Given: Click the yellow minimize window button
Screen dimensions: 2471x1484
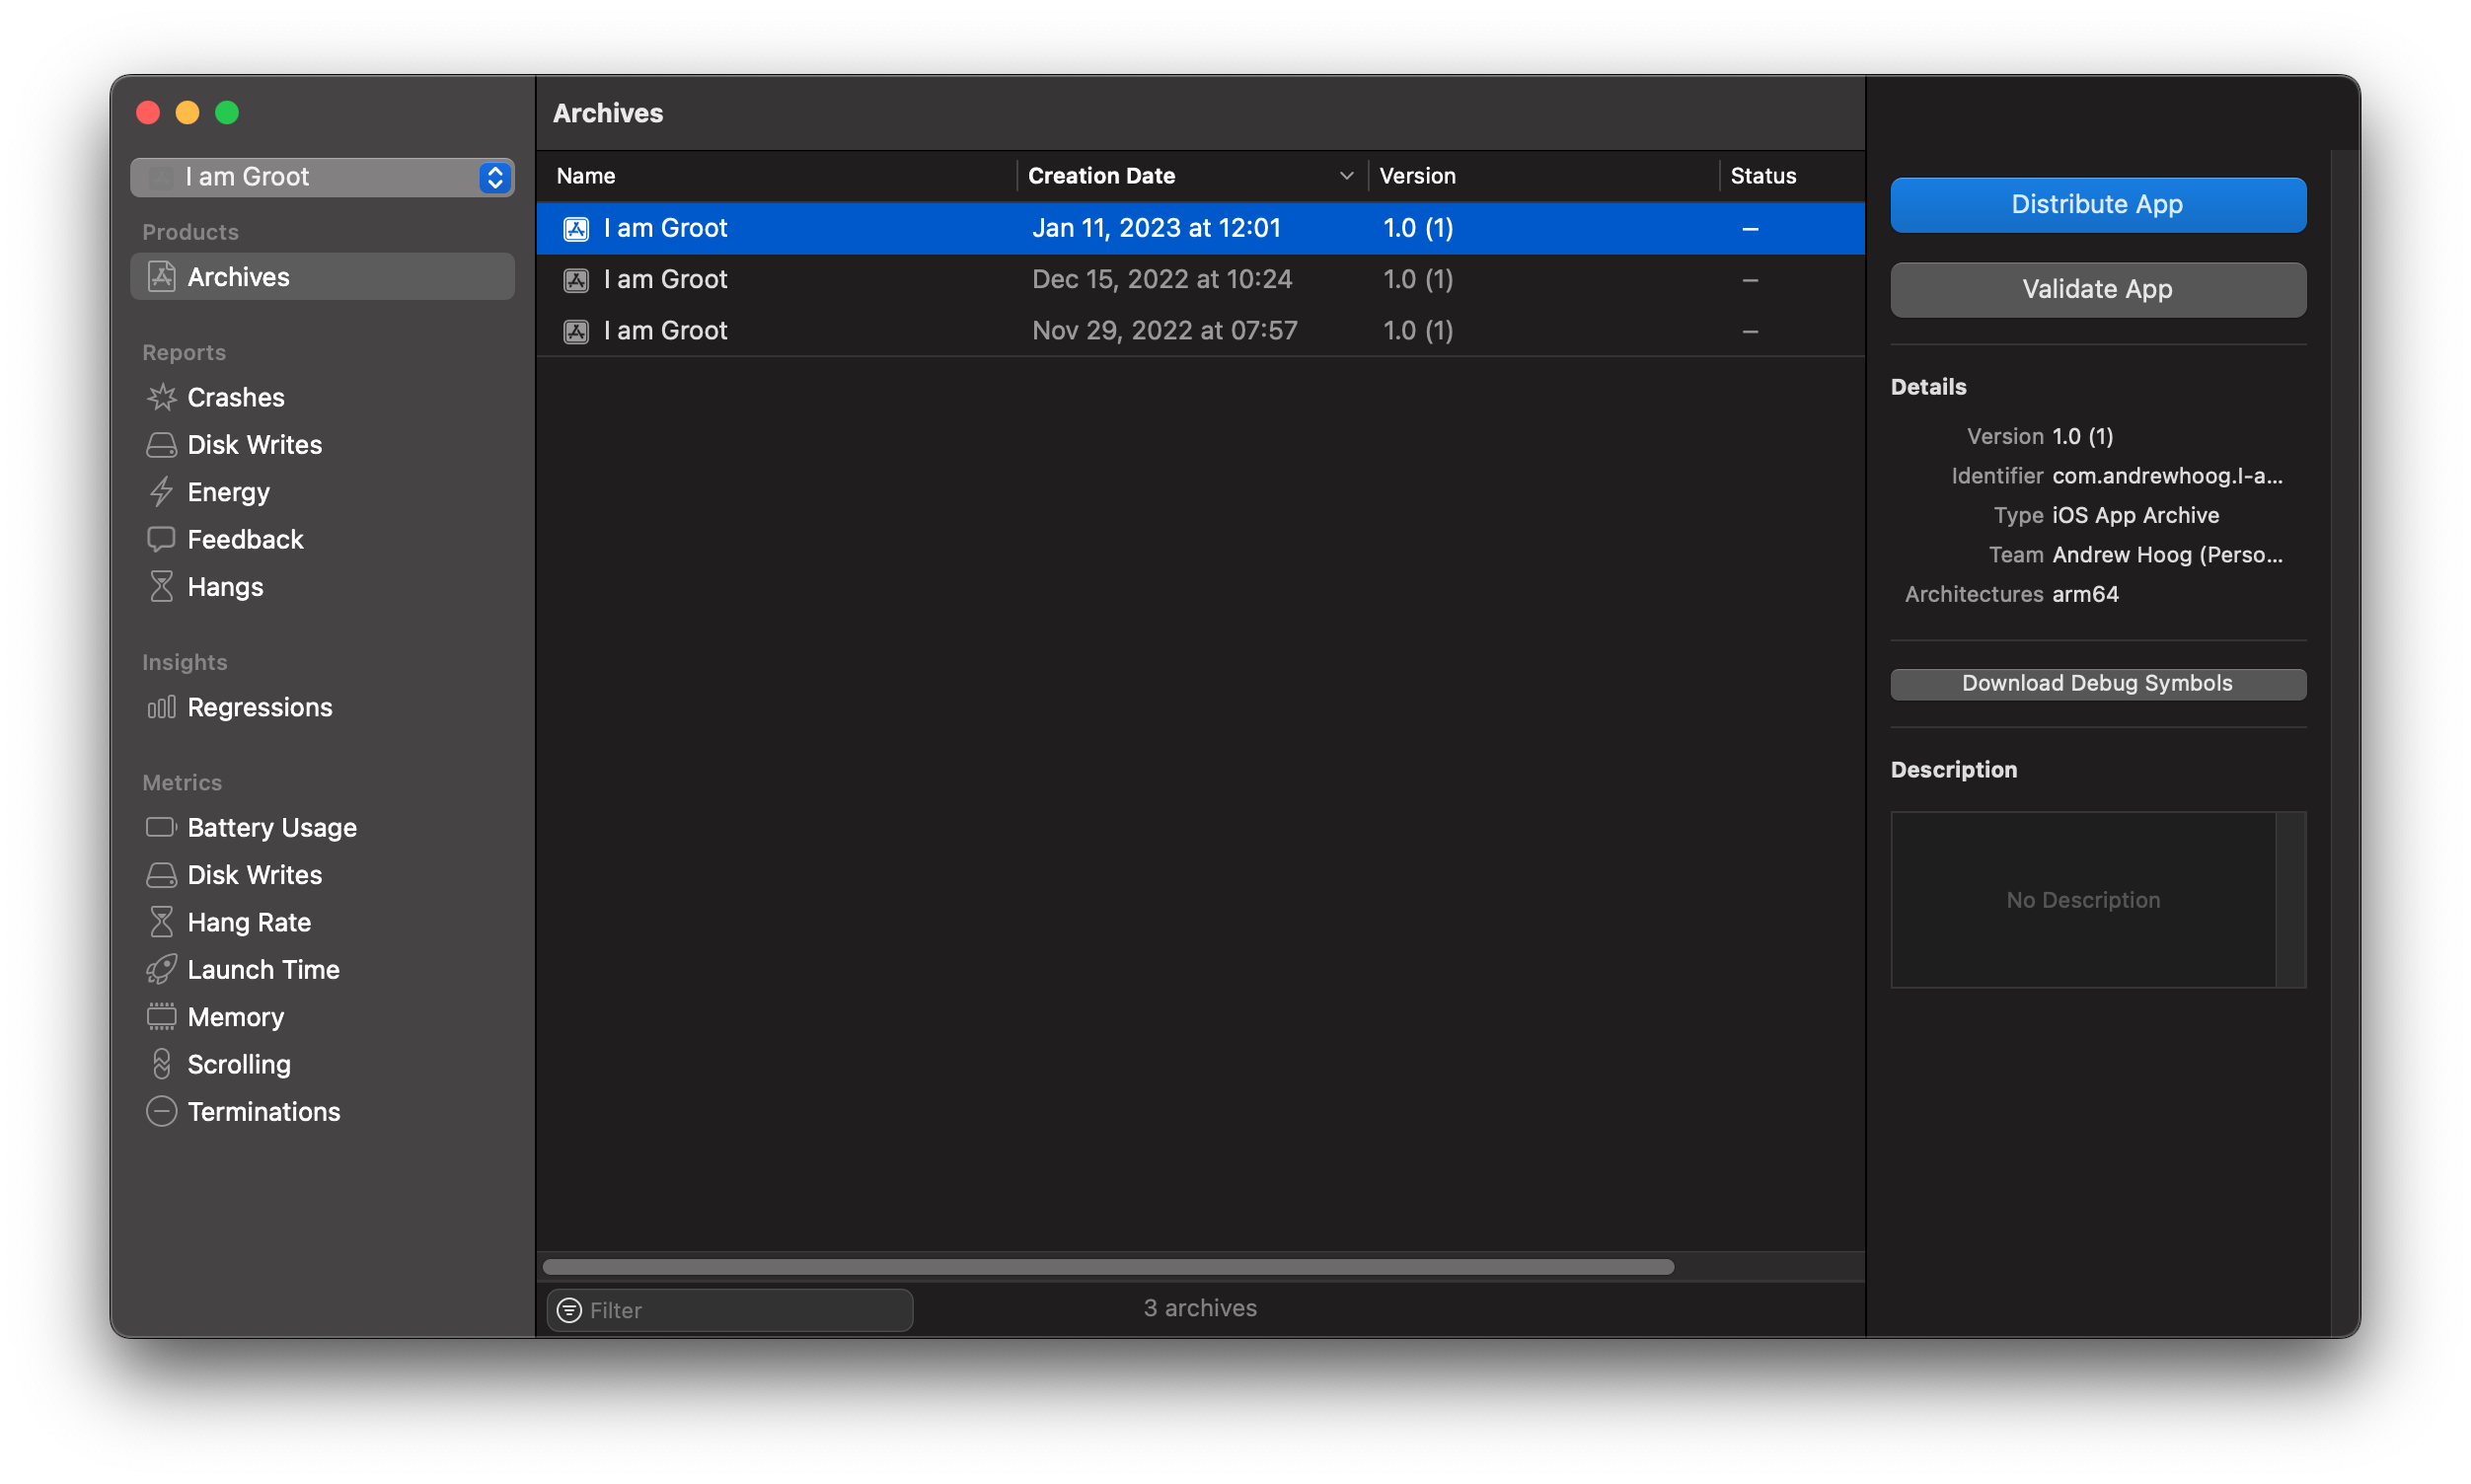Looking at the screenshot, I should pos(187,112).
